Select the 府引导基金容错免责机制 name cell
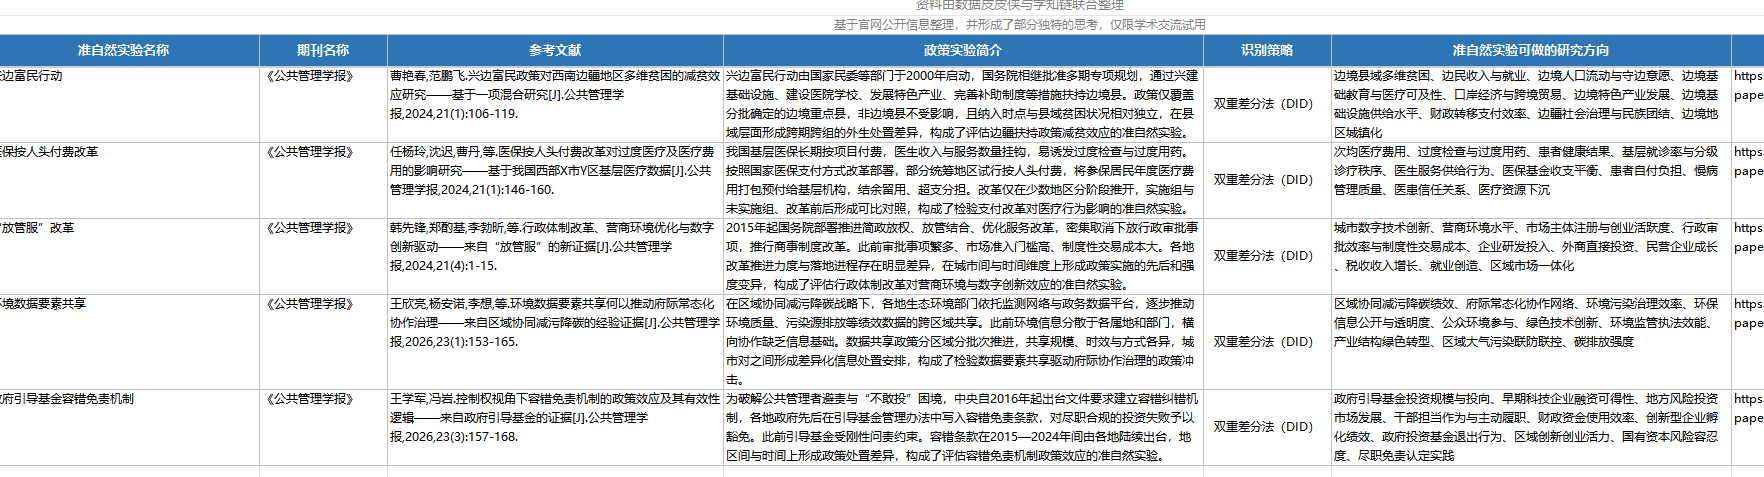This screenshot has height=477, width=1764. [129, 427]
